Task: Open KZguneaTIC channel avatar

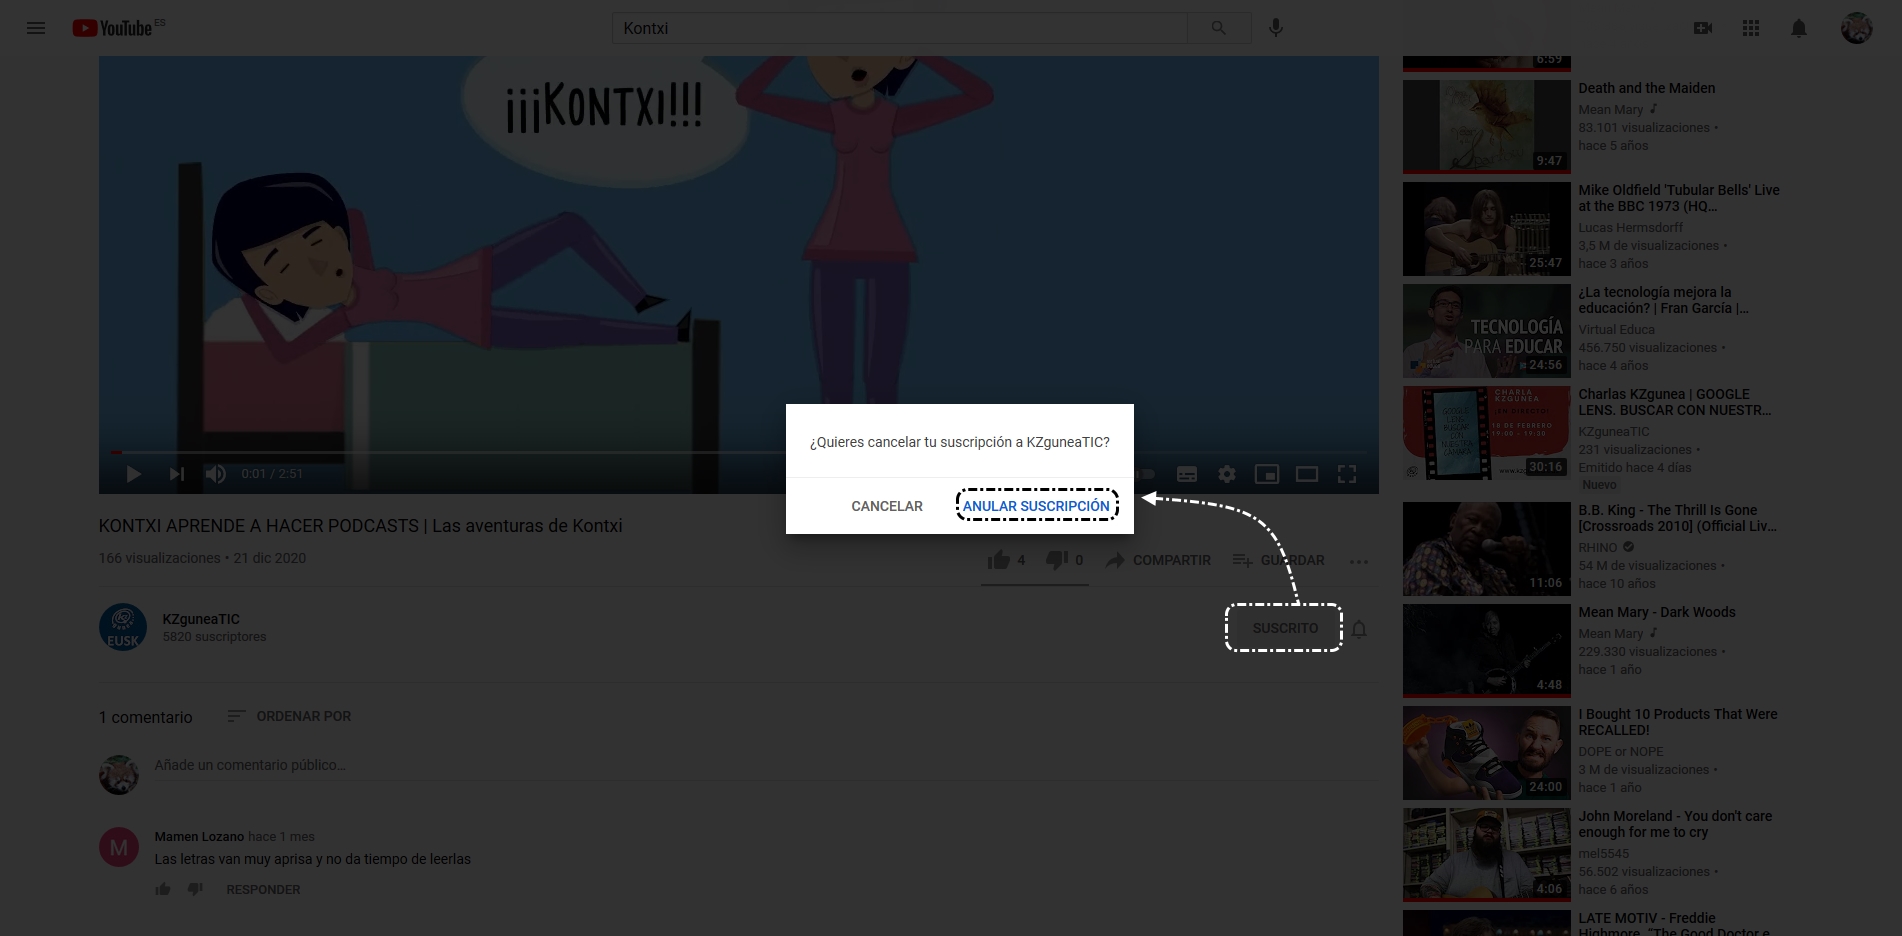Action: click(x=123, y=627)
